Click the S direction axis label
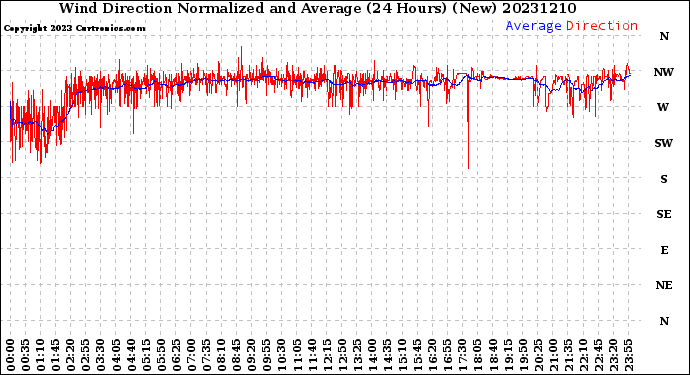 click(664, 179)
